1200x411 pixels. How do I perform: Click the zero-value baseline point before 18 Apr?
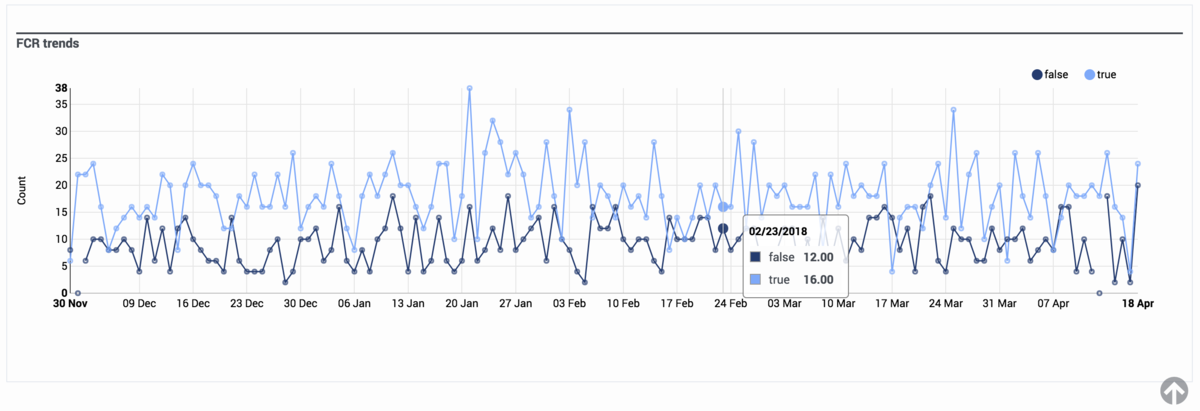(1099, 293)
